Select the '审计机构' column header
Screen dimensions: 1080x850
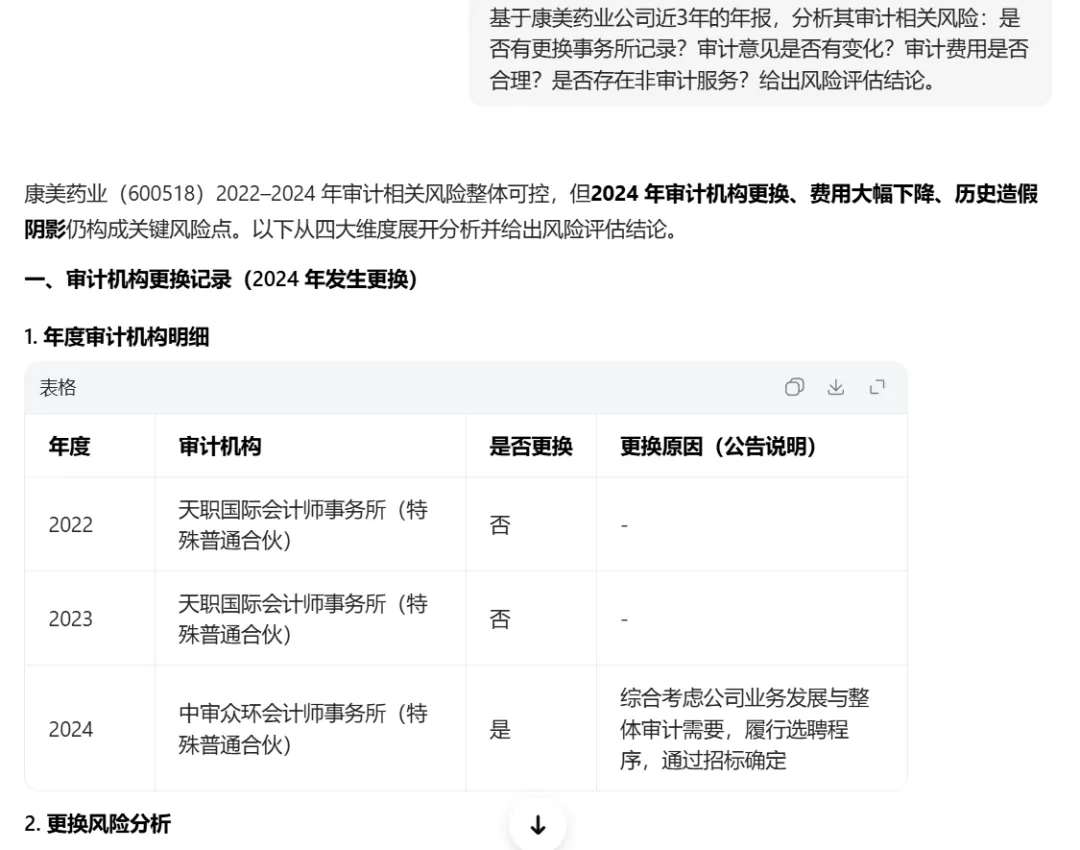220,446
